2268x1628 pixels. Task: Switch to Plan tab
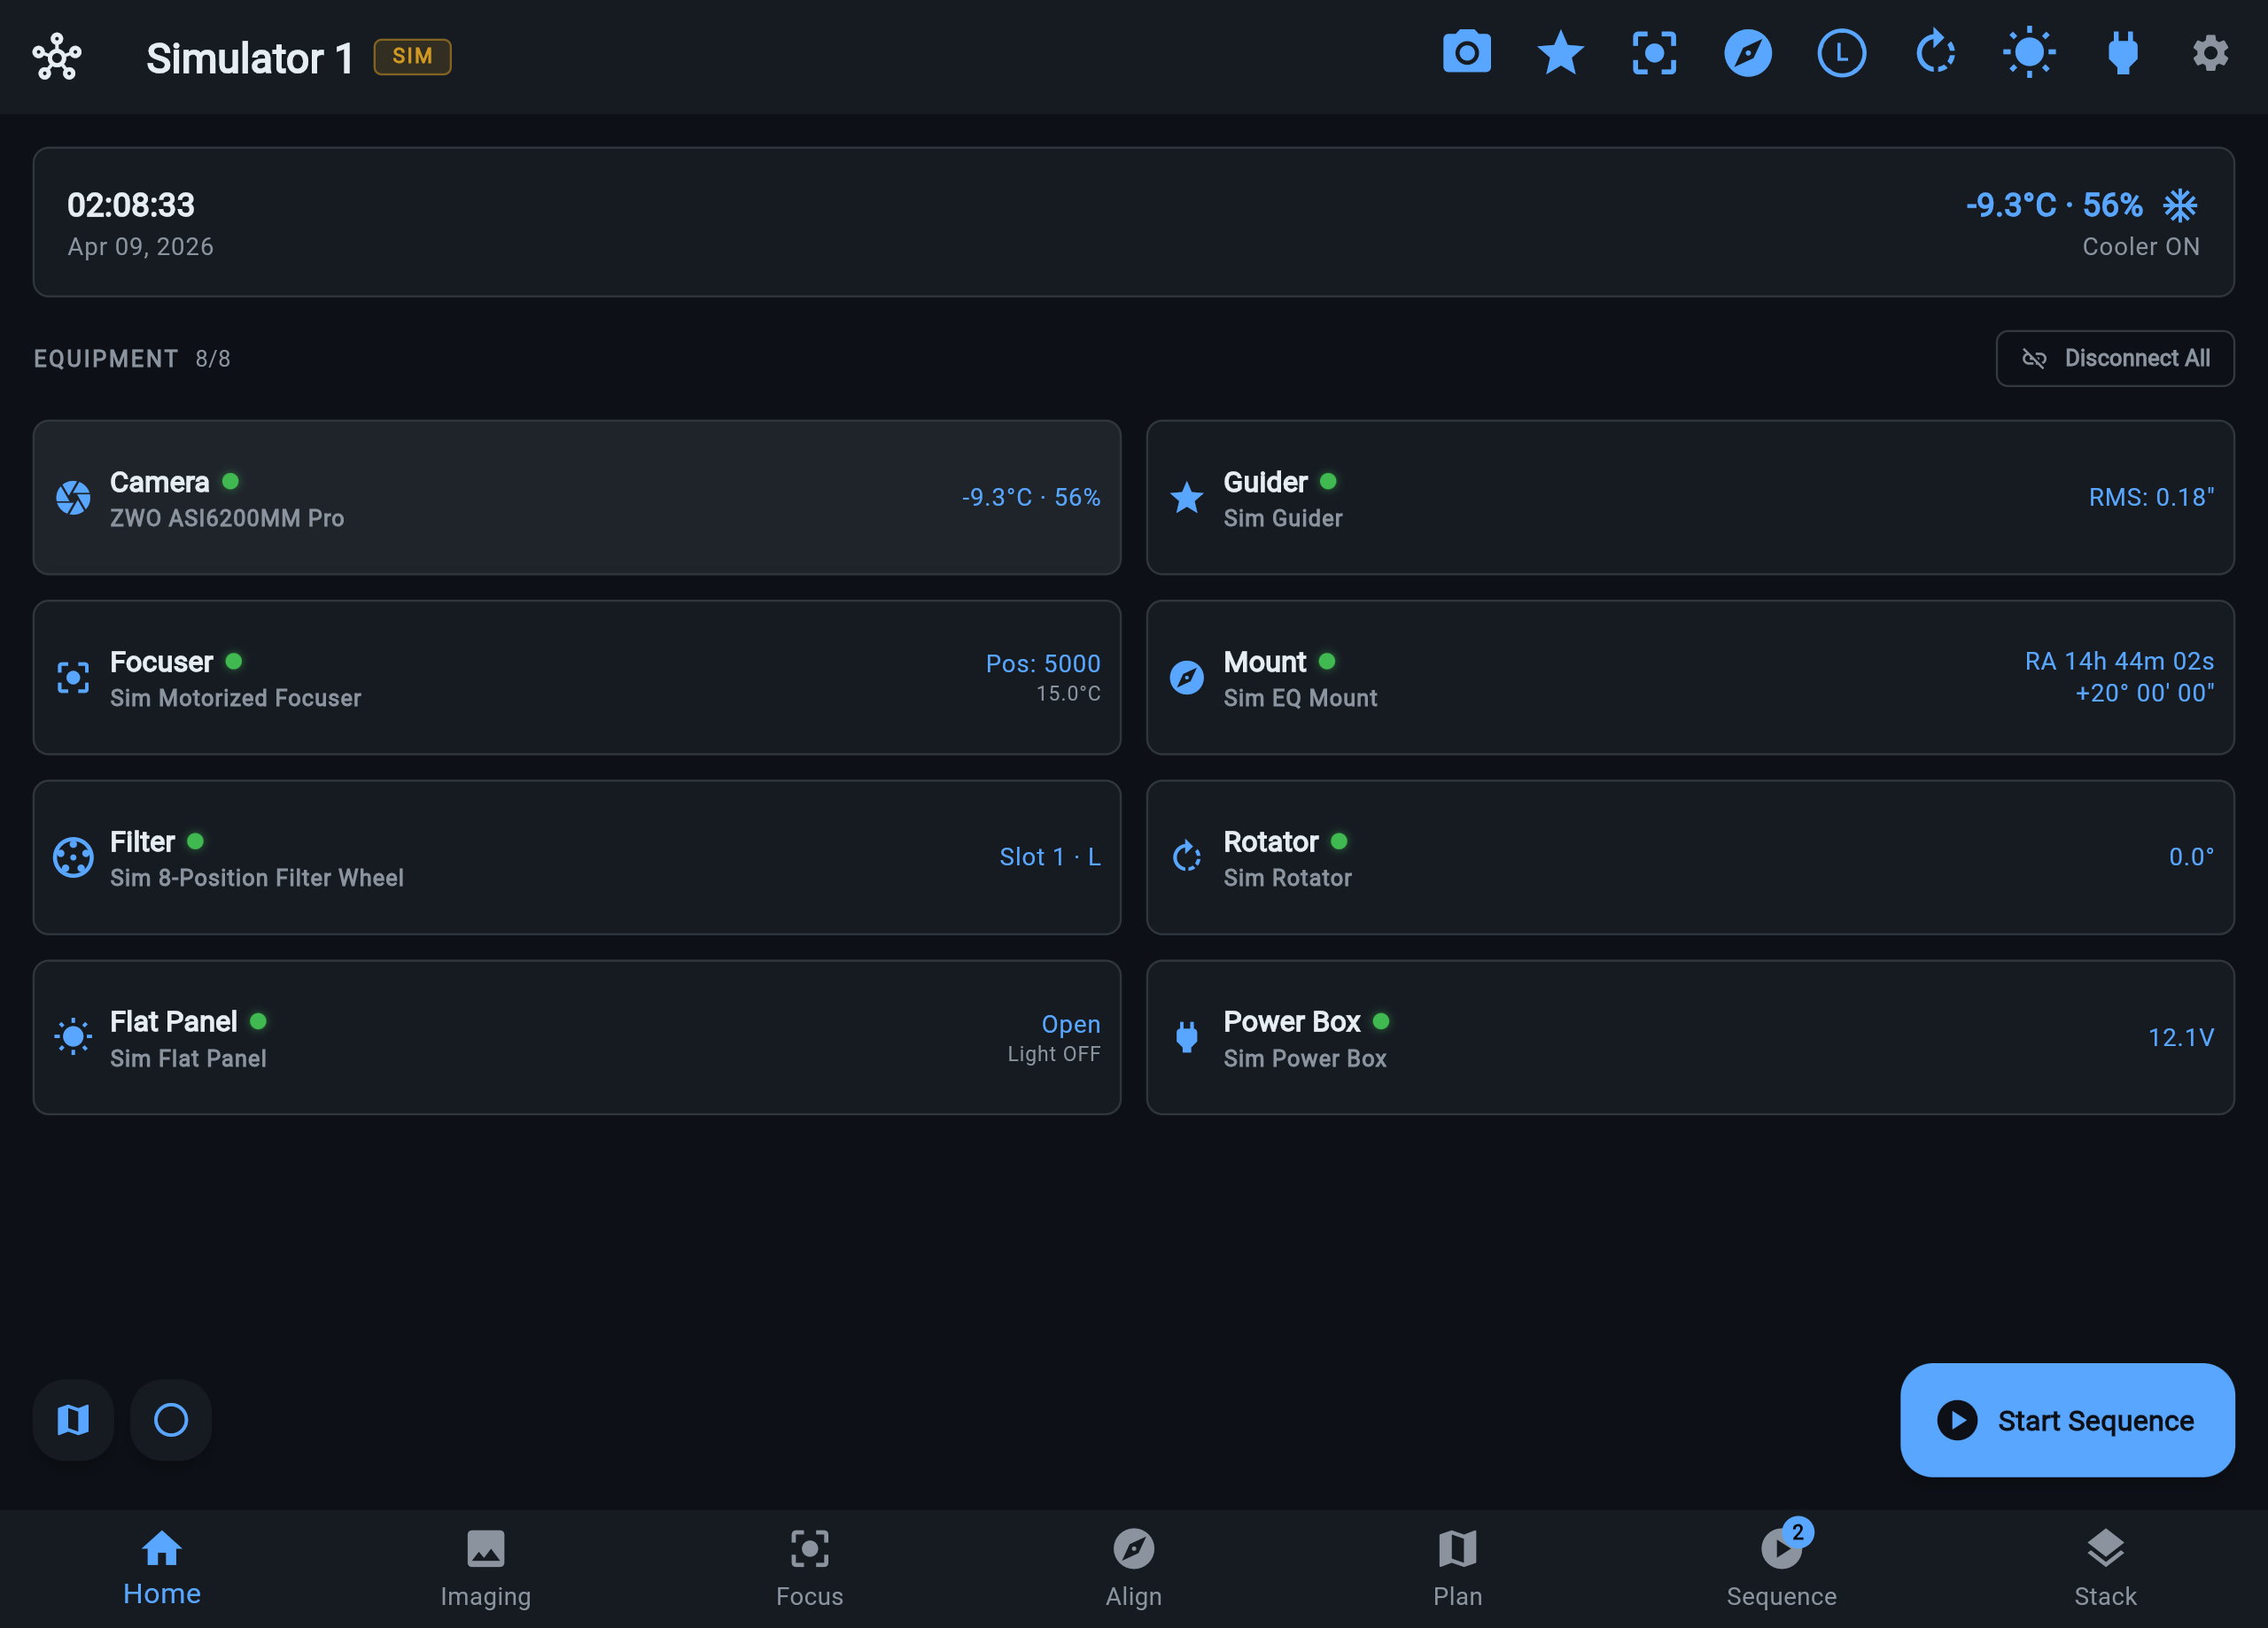(x=1458, y=1568)
